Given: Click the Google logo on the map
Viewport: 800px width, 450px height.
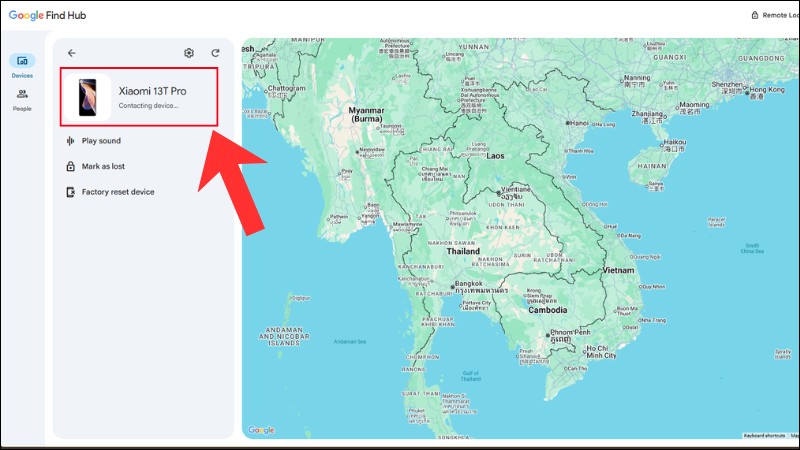Looking at the screenshot, I should click(261, 430).
